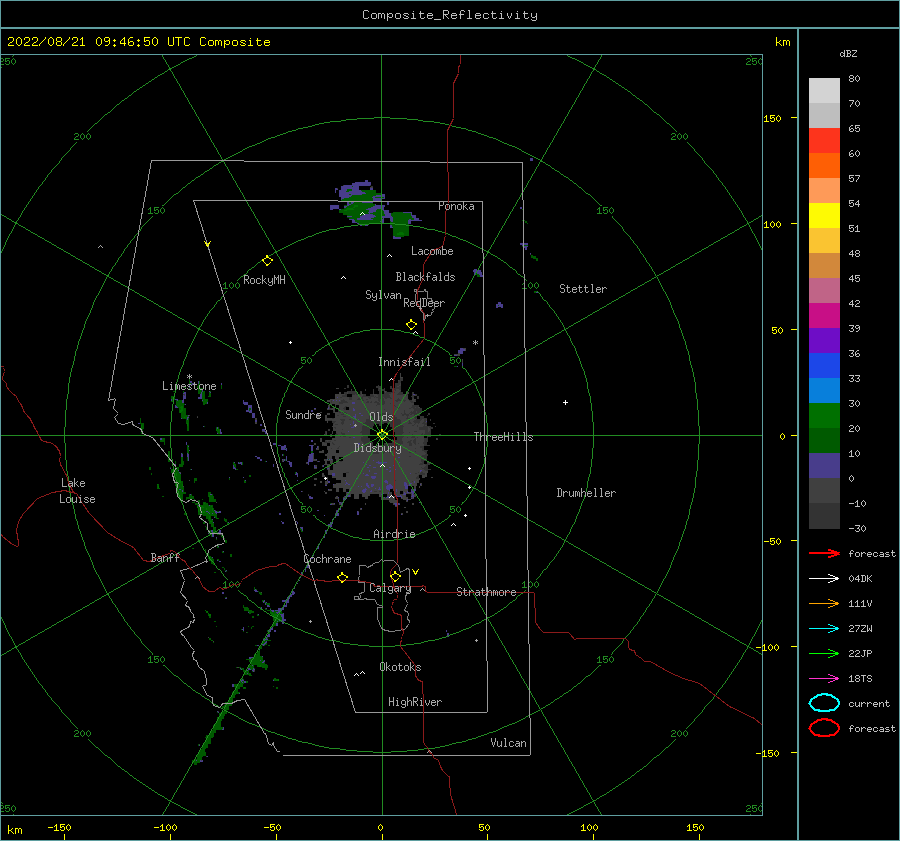This screenshot has height=841, width=900.
Task: Click the Stettler label
Action: point(583,289)
